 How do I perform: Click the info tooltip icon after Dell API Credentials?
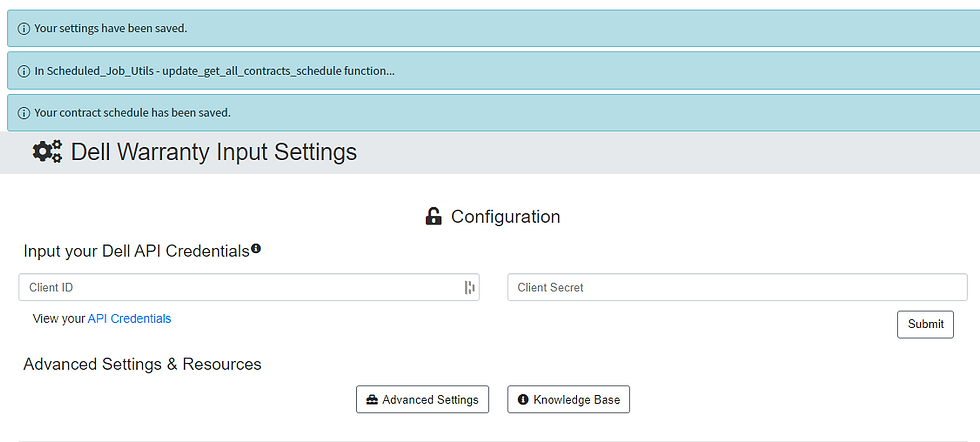(256, 249)
